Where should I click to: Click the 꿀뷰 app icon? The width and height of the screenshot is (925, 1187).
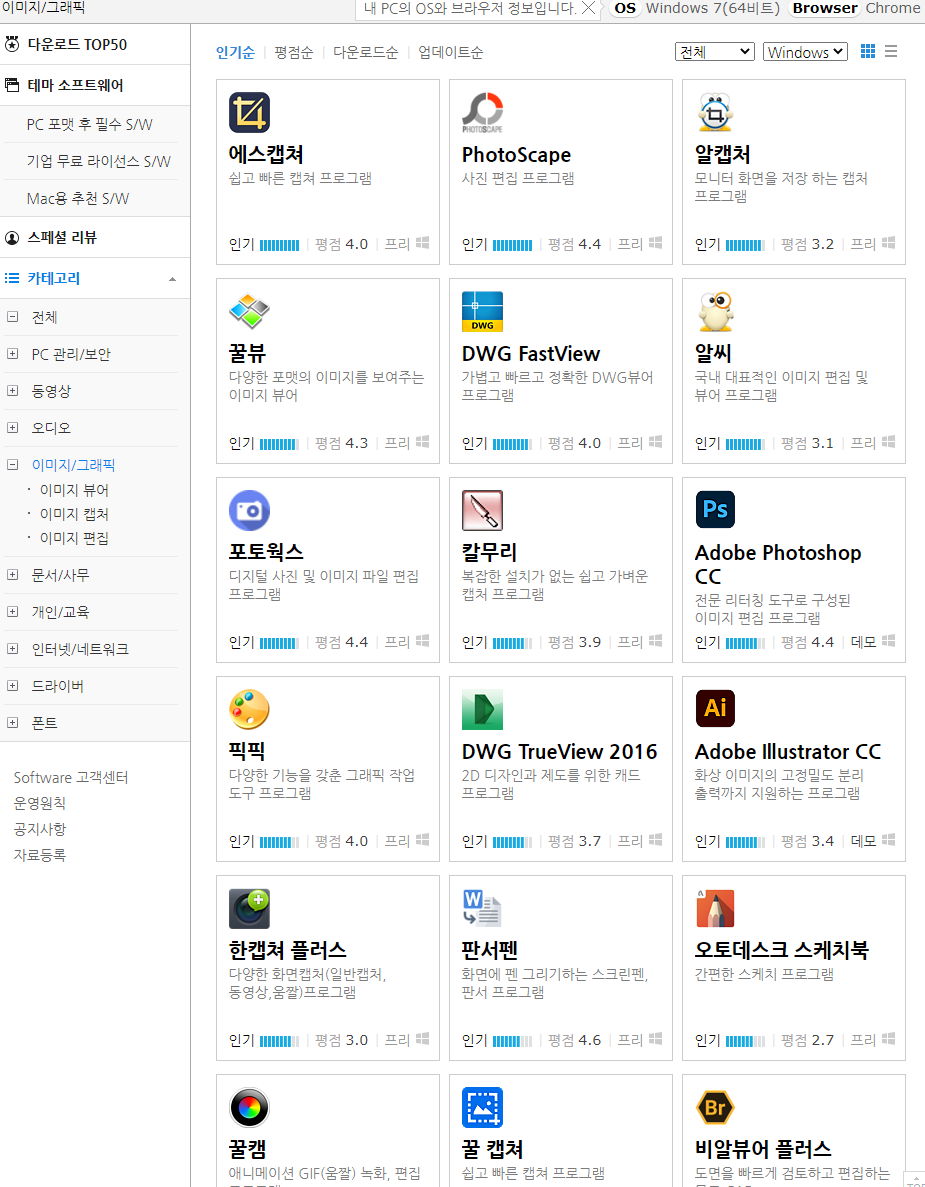point(249,311)
